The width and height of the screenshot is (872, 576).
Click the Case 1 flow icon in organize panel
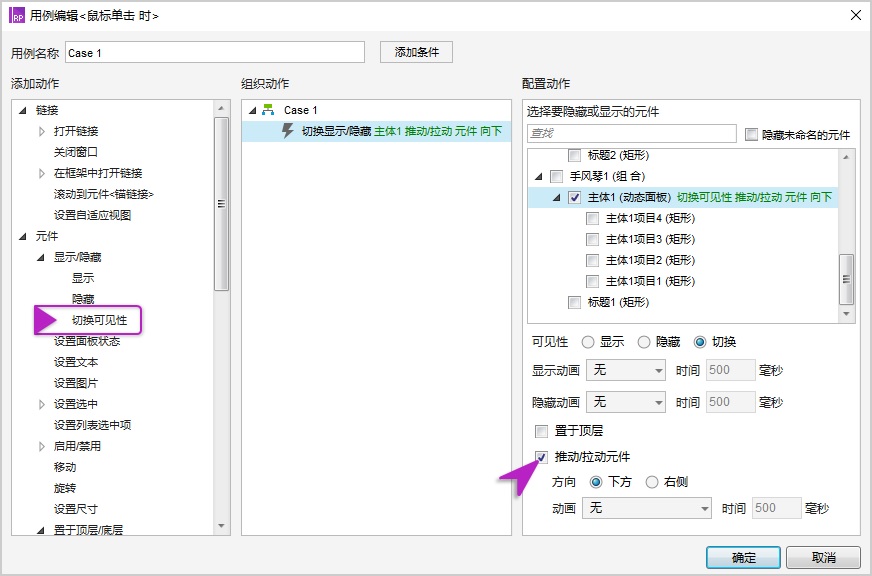pyautogui.click(x=268, y=110)
